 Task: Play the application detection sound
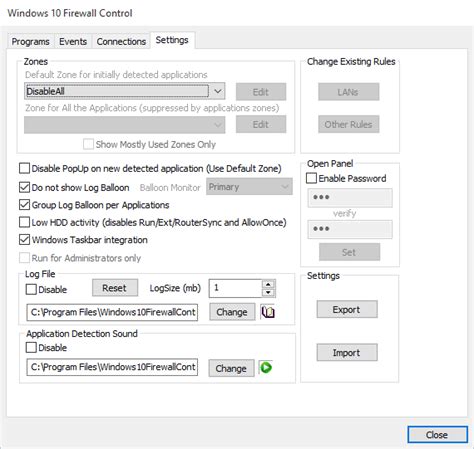pyautogui.click(x=266, y=368)
